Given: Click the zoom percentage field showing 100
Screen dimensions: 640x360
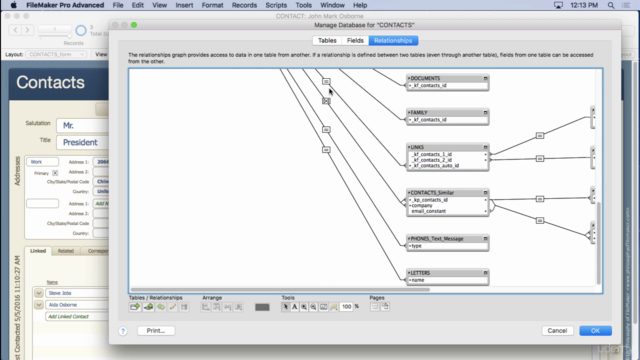Looking at the screenshot, I should click(x=347, y=307).
